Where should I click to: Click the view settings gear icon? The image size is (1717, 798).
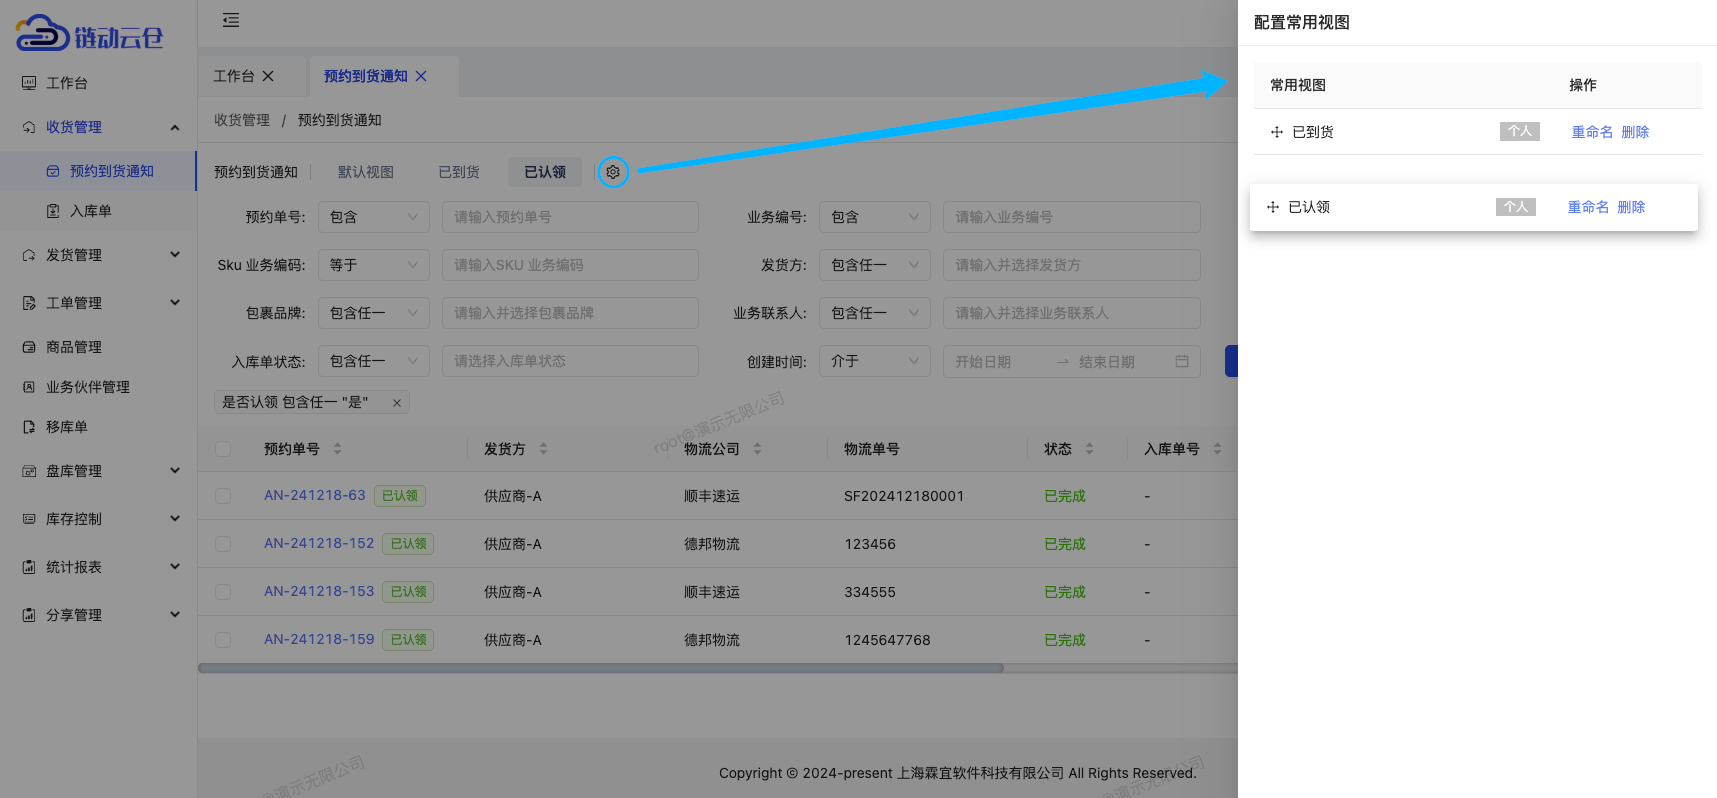613,172
